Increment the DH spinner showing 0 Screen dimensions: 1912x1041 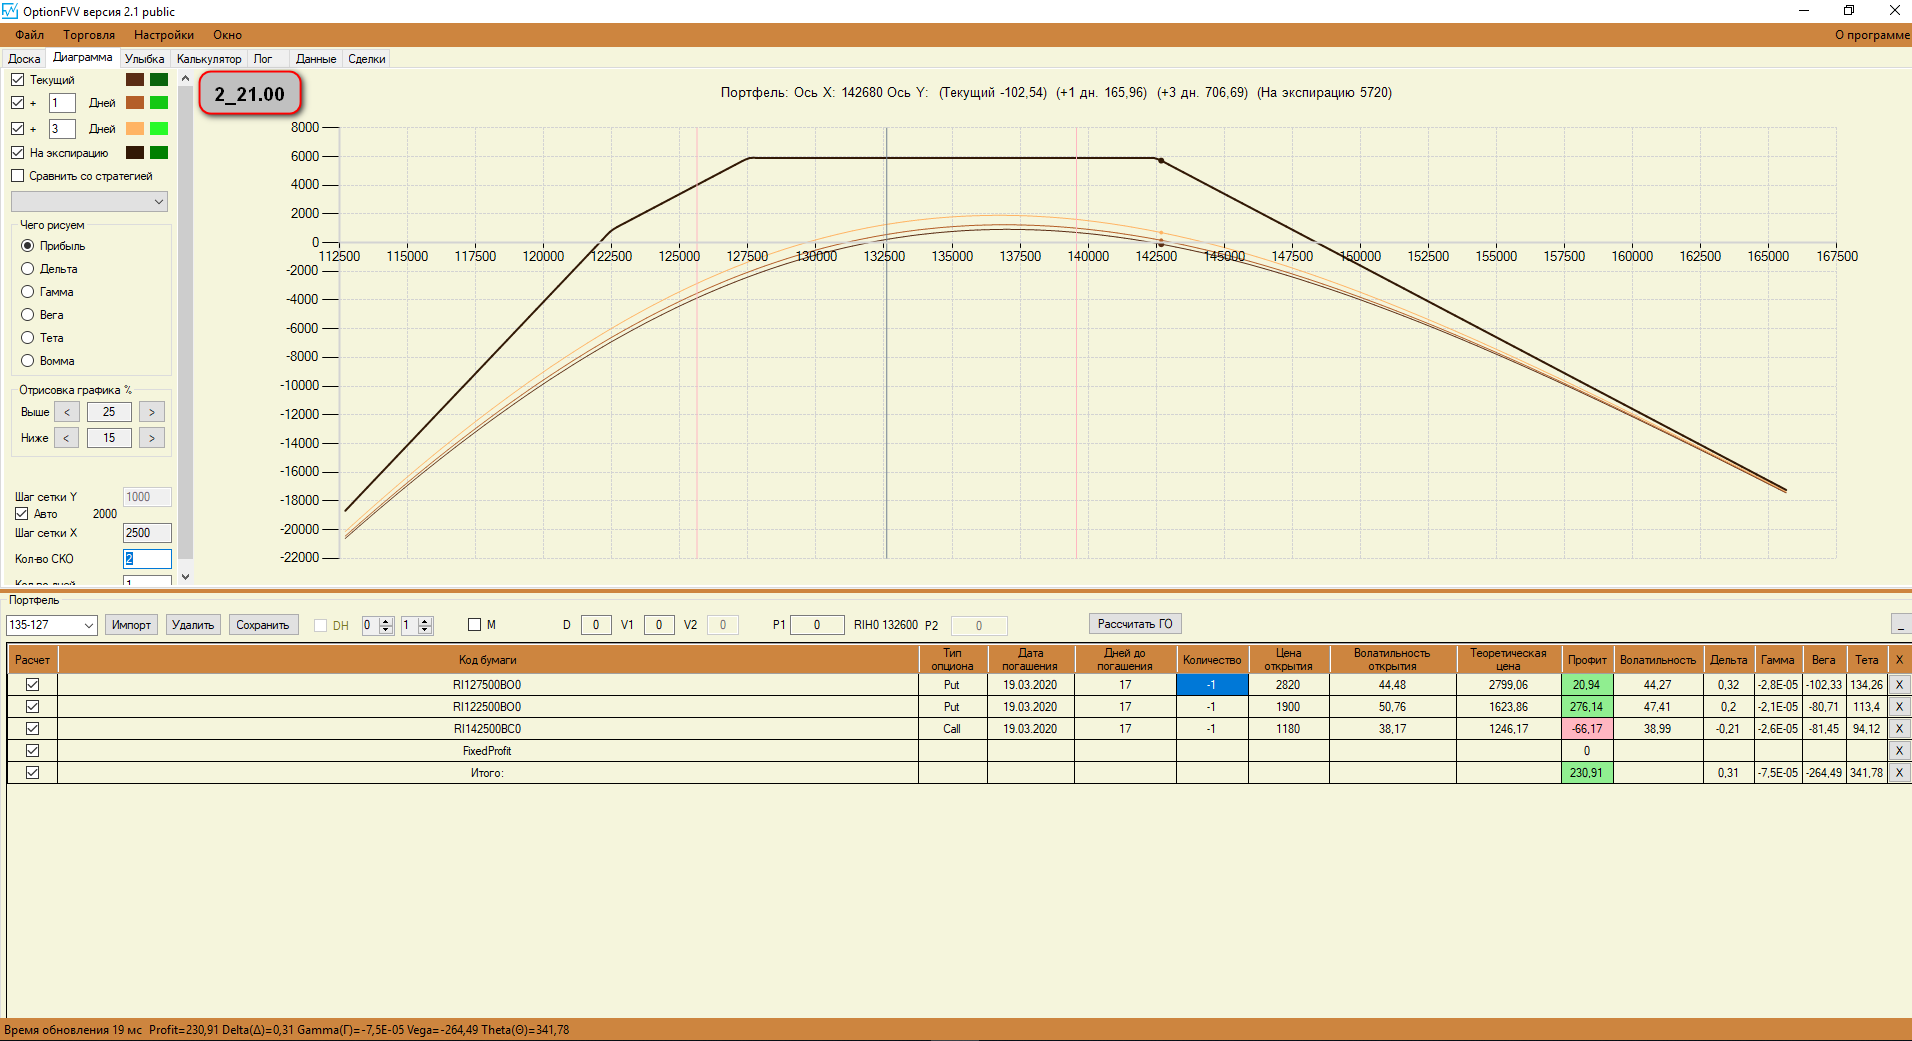[387, 620]
